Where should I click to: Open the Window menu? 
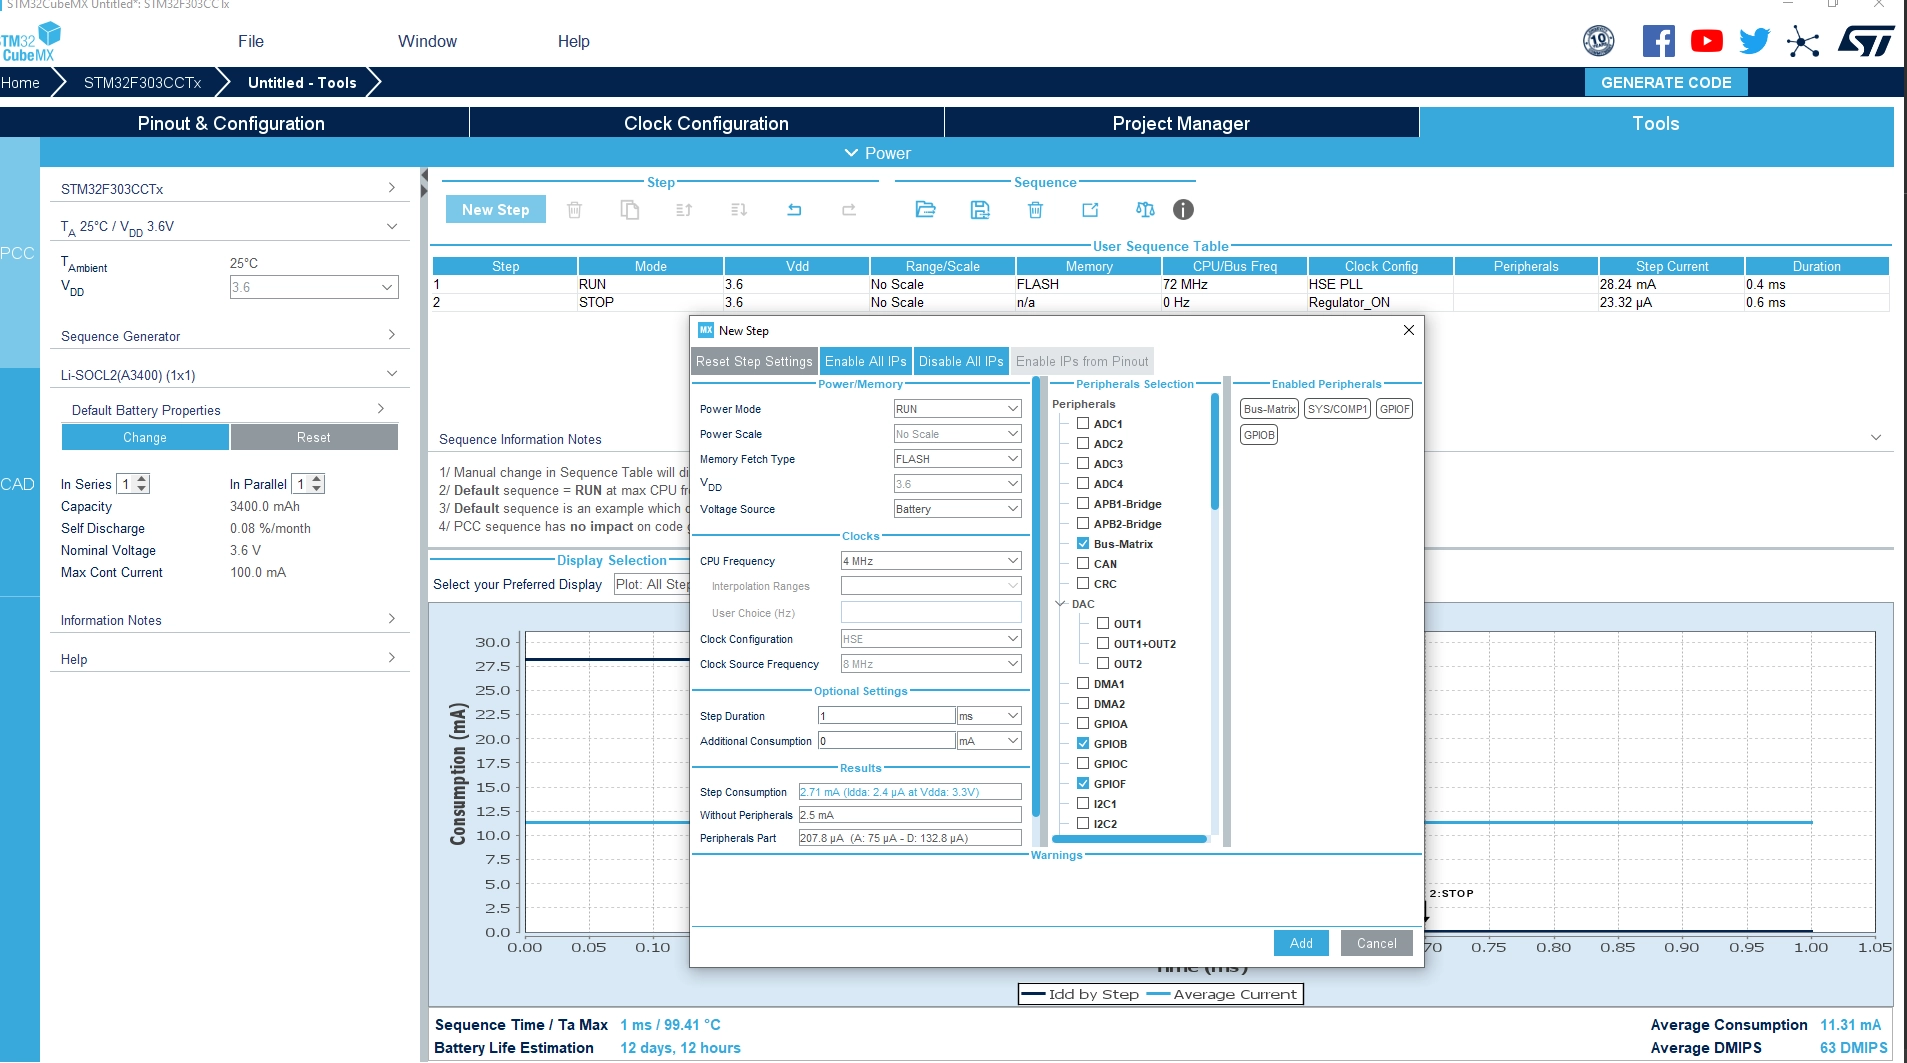click(x=427, y=41)
